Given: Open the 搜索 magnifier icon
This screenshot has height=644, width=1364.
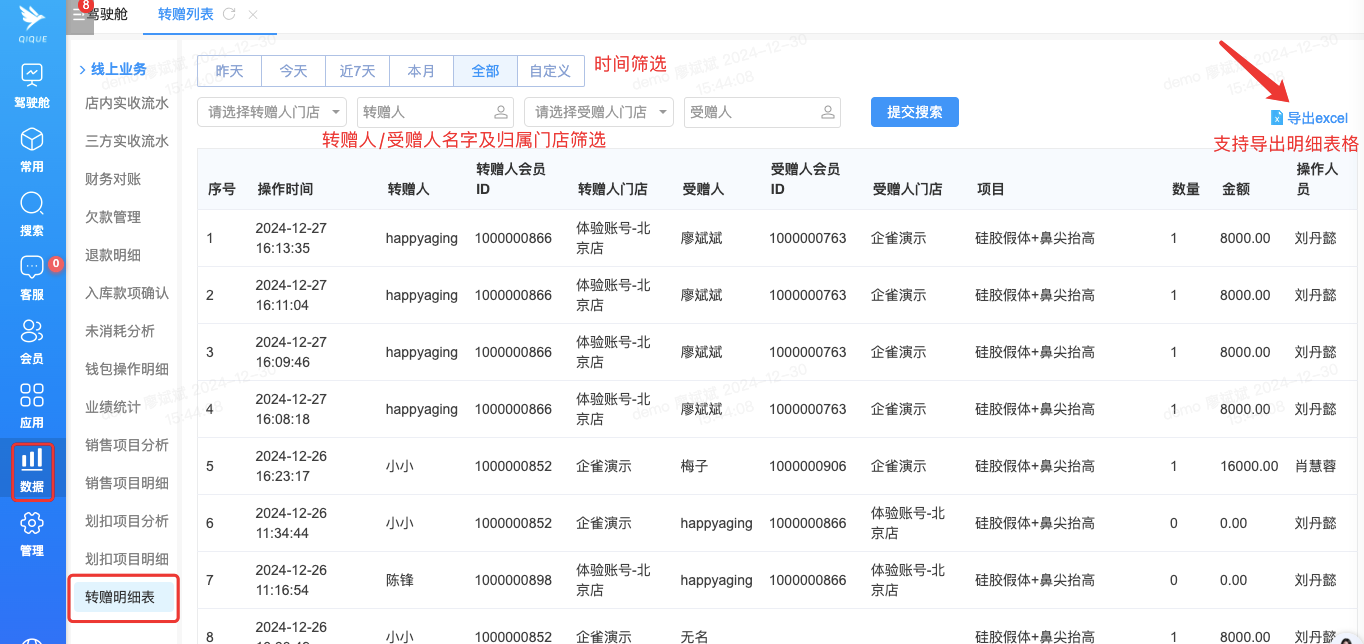Looking at the screenshot, I should tap(32, 204).
